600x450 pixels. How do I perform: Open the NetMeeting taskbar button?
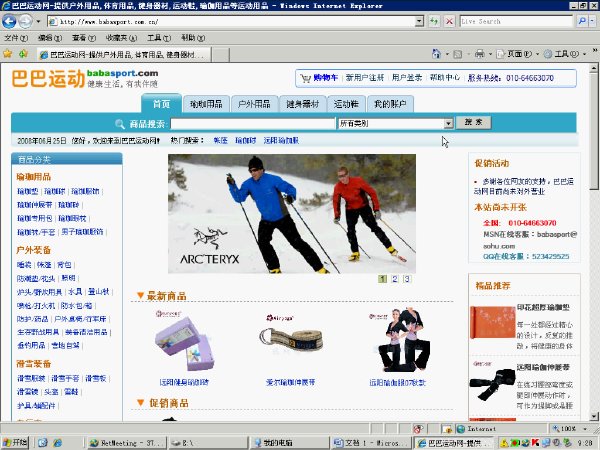click(x=127, y=443)
